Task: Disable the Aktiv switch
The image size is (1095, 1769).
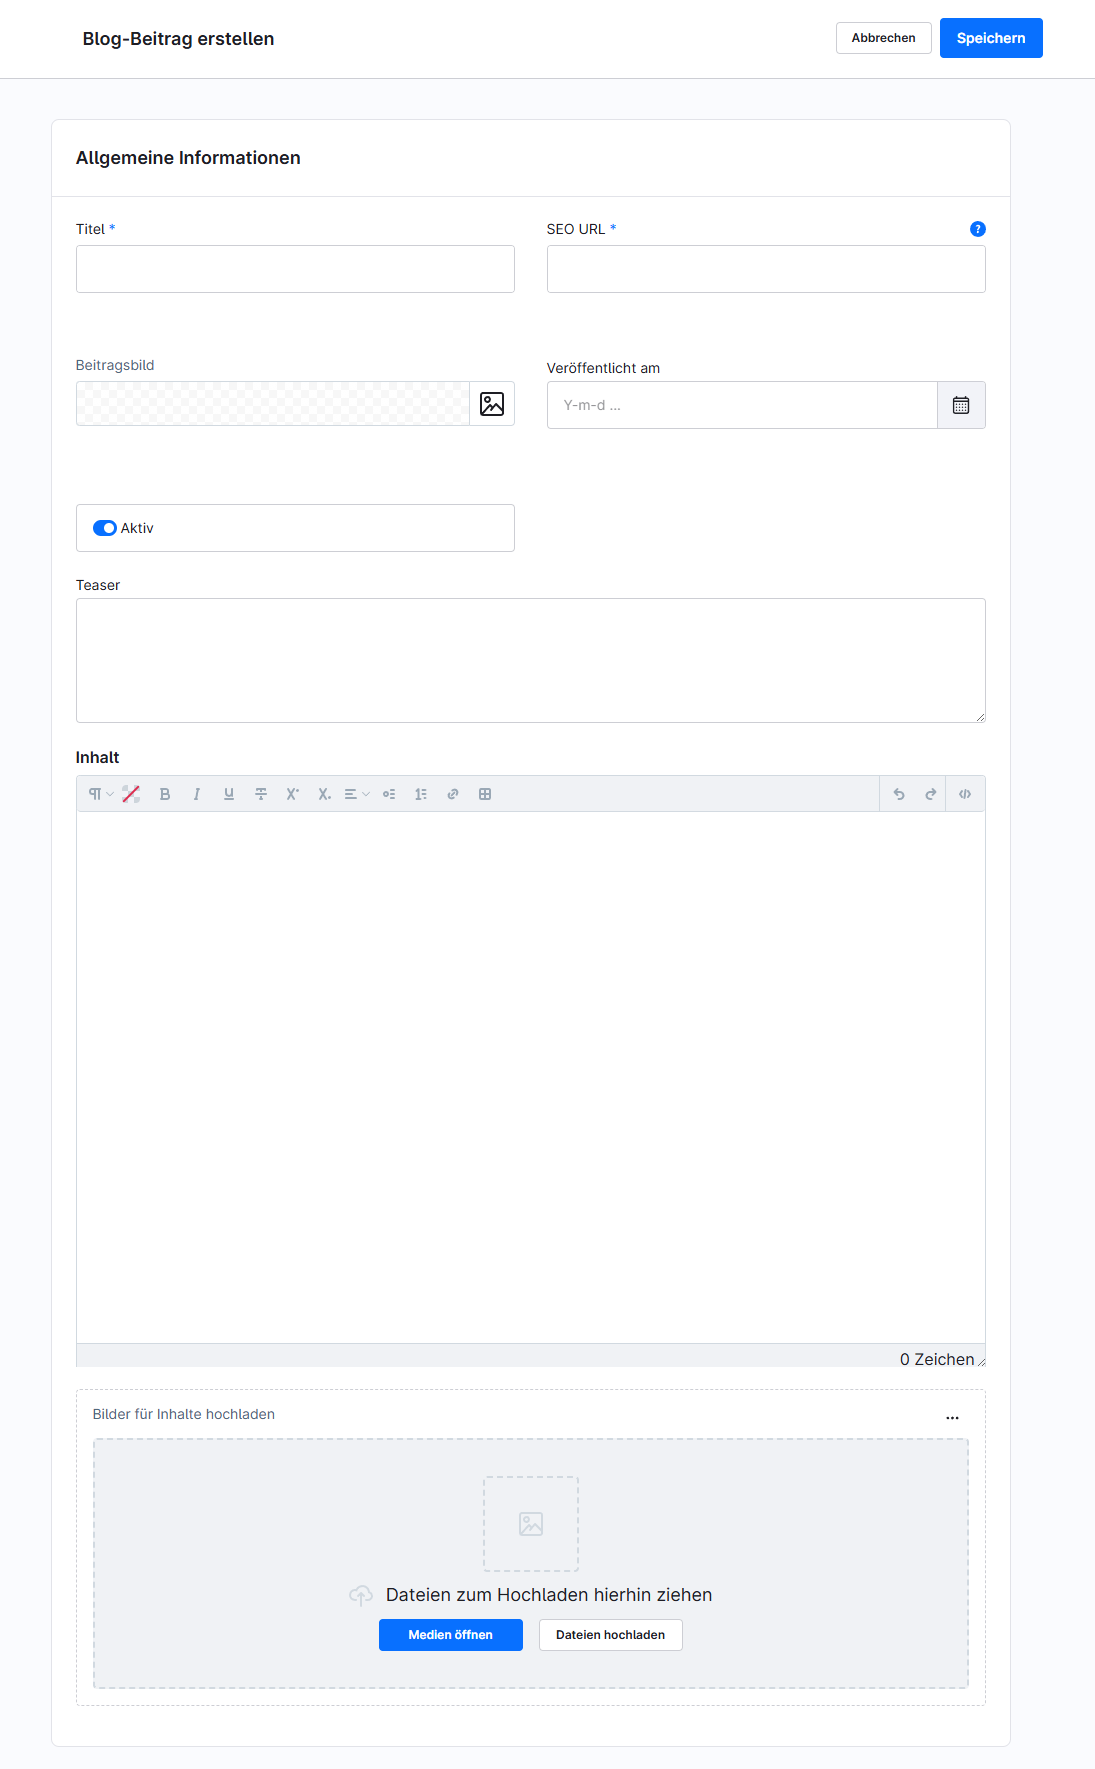Action: (105, 528)
